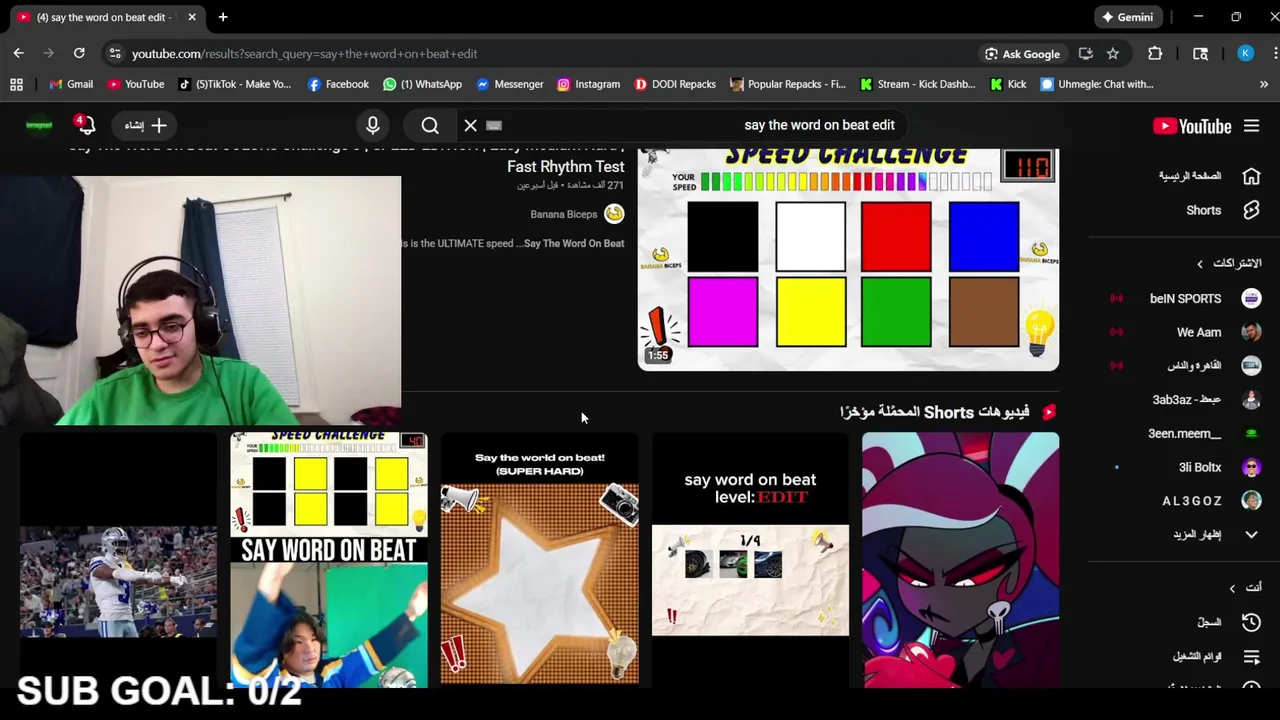The width and height of the screenshot is (1280, 720).
Task: Open Shorts in the sidebar
Action: [1222, 210]
